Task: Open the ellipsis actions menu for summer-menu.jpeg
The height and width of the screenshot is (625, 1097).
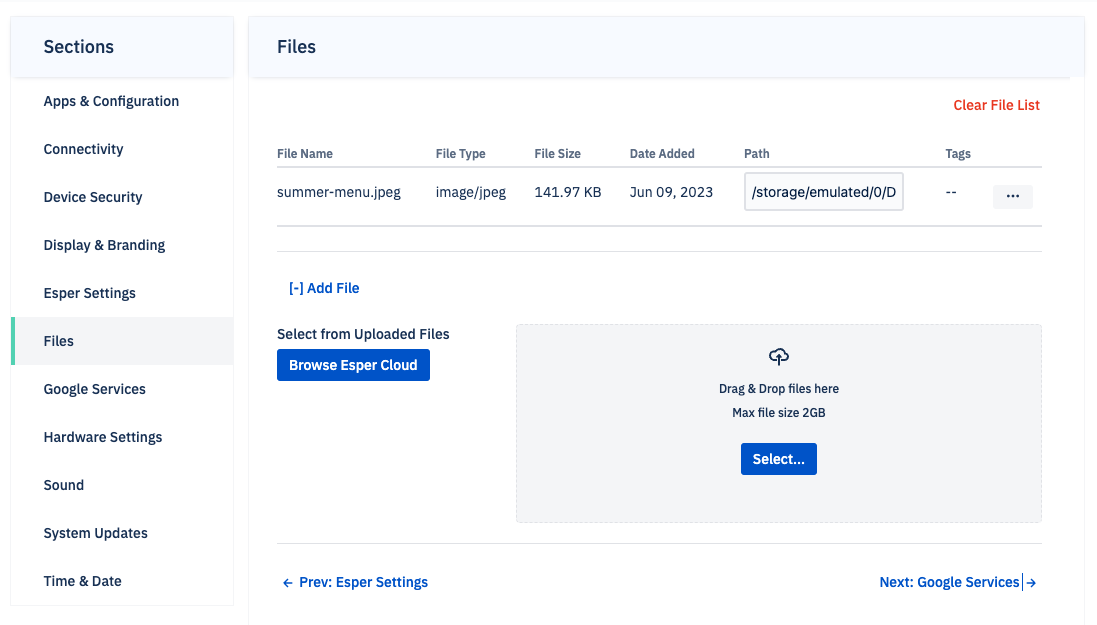Action: tap(1013, 196)
